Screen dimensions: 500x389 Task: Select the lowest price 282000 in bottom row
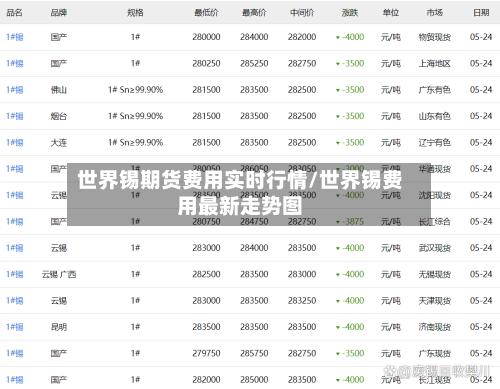point(206,380)
